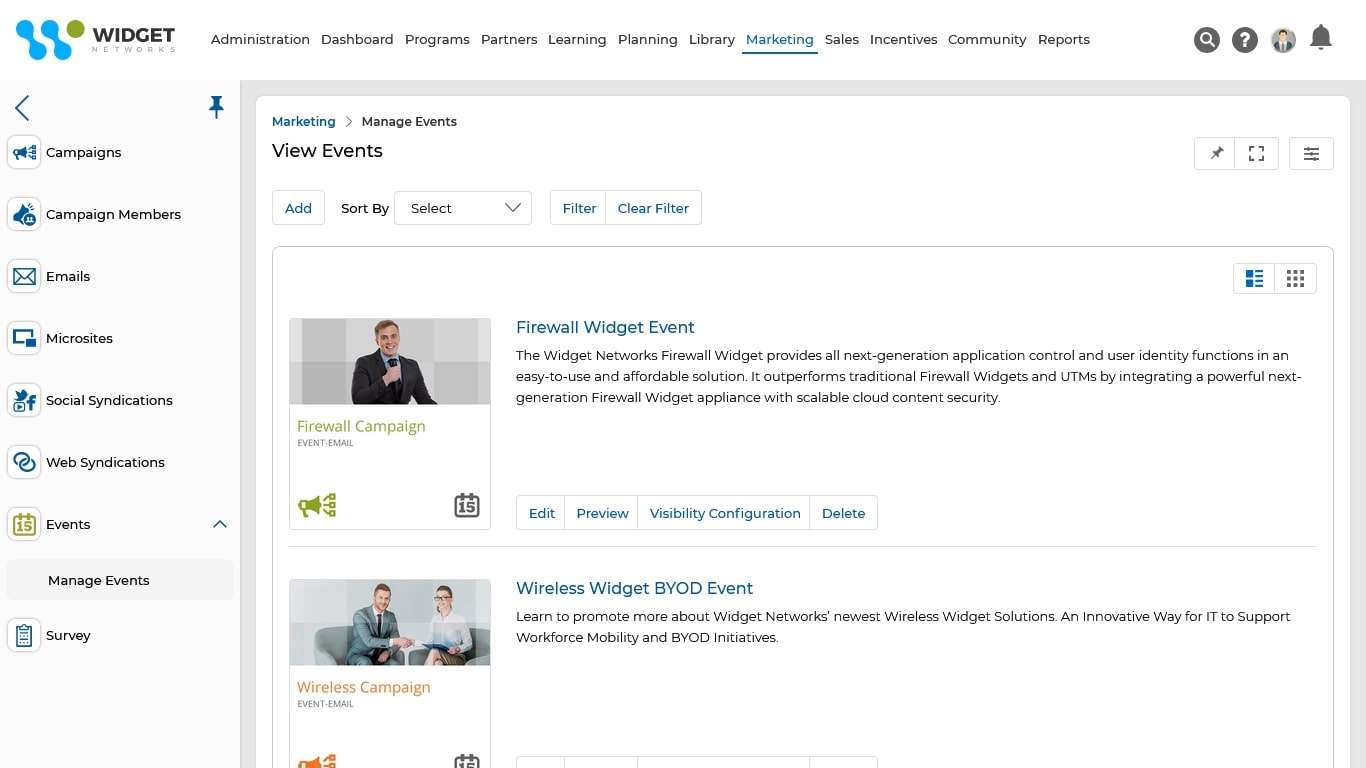This screenshot has height=768, width=1366.
Task: Open the Survey sidebar icon
Action: point(23,635)
